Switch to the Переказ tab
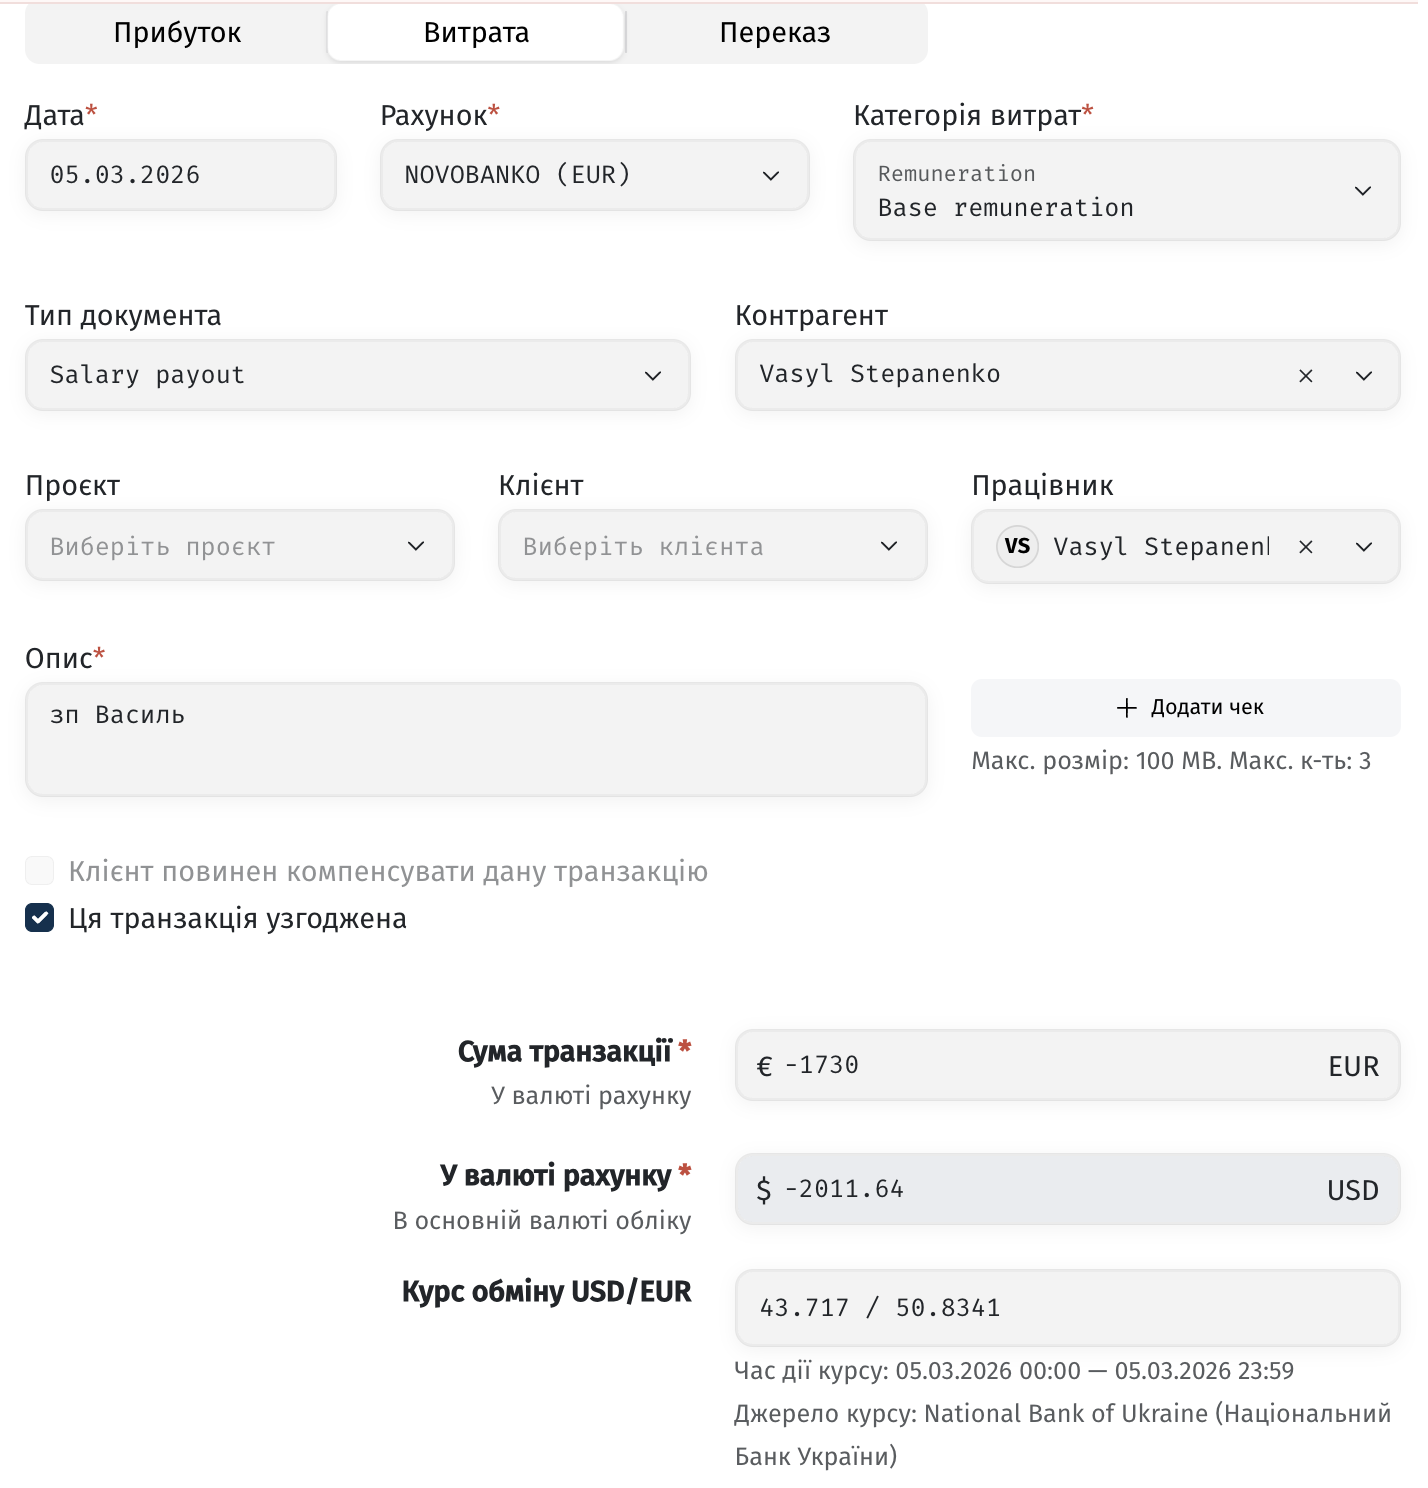The image size is (1428, 1488). point(775,33)
